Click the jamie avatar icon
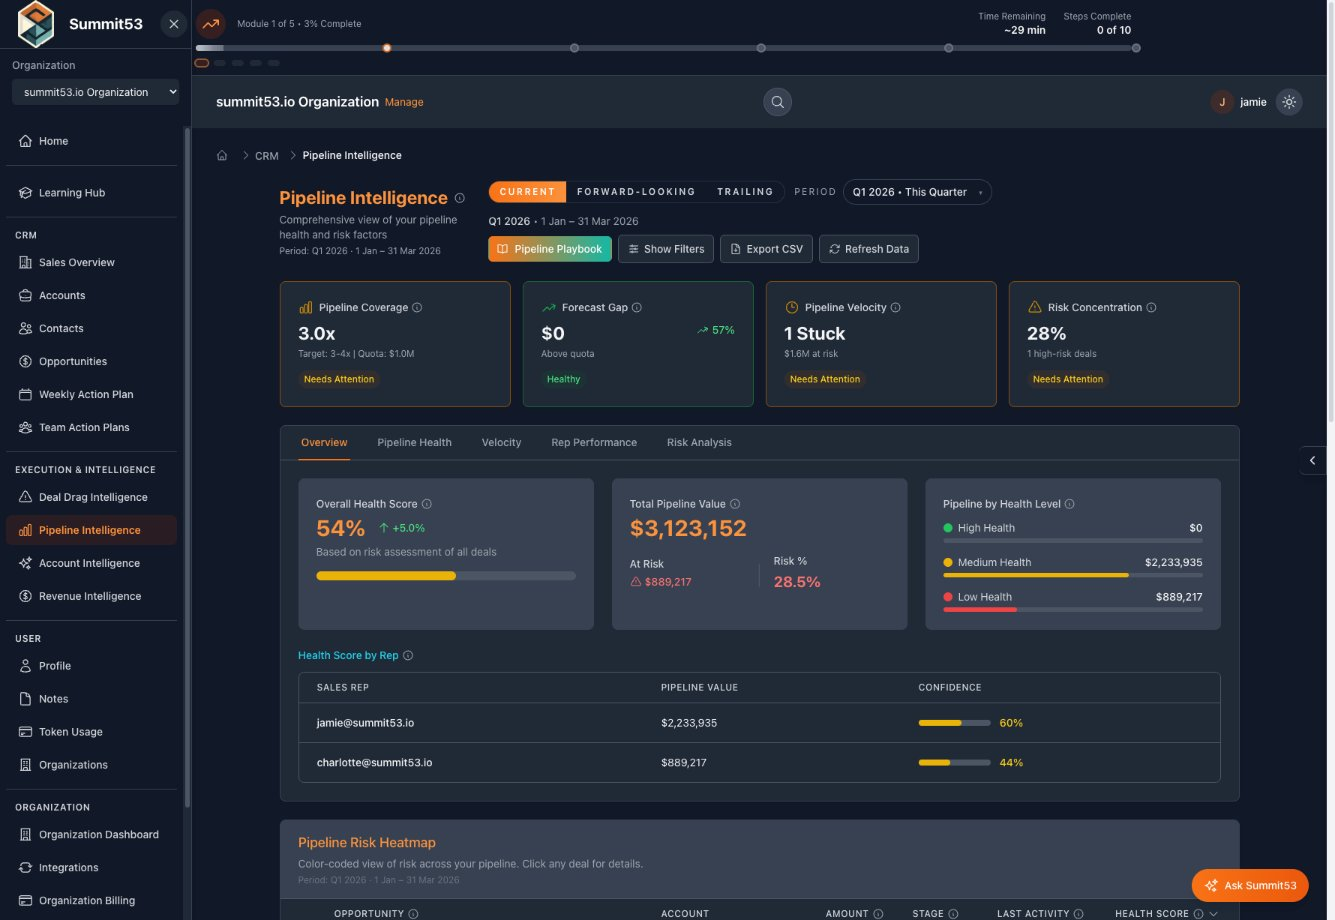 tap(1221, 101)
